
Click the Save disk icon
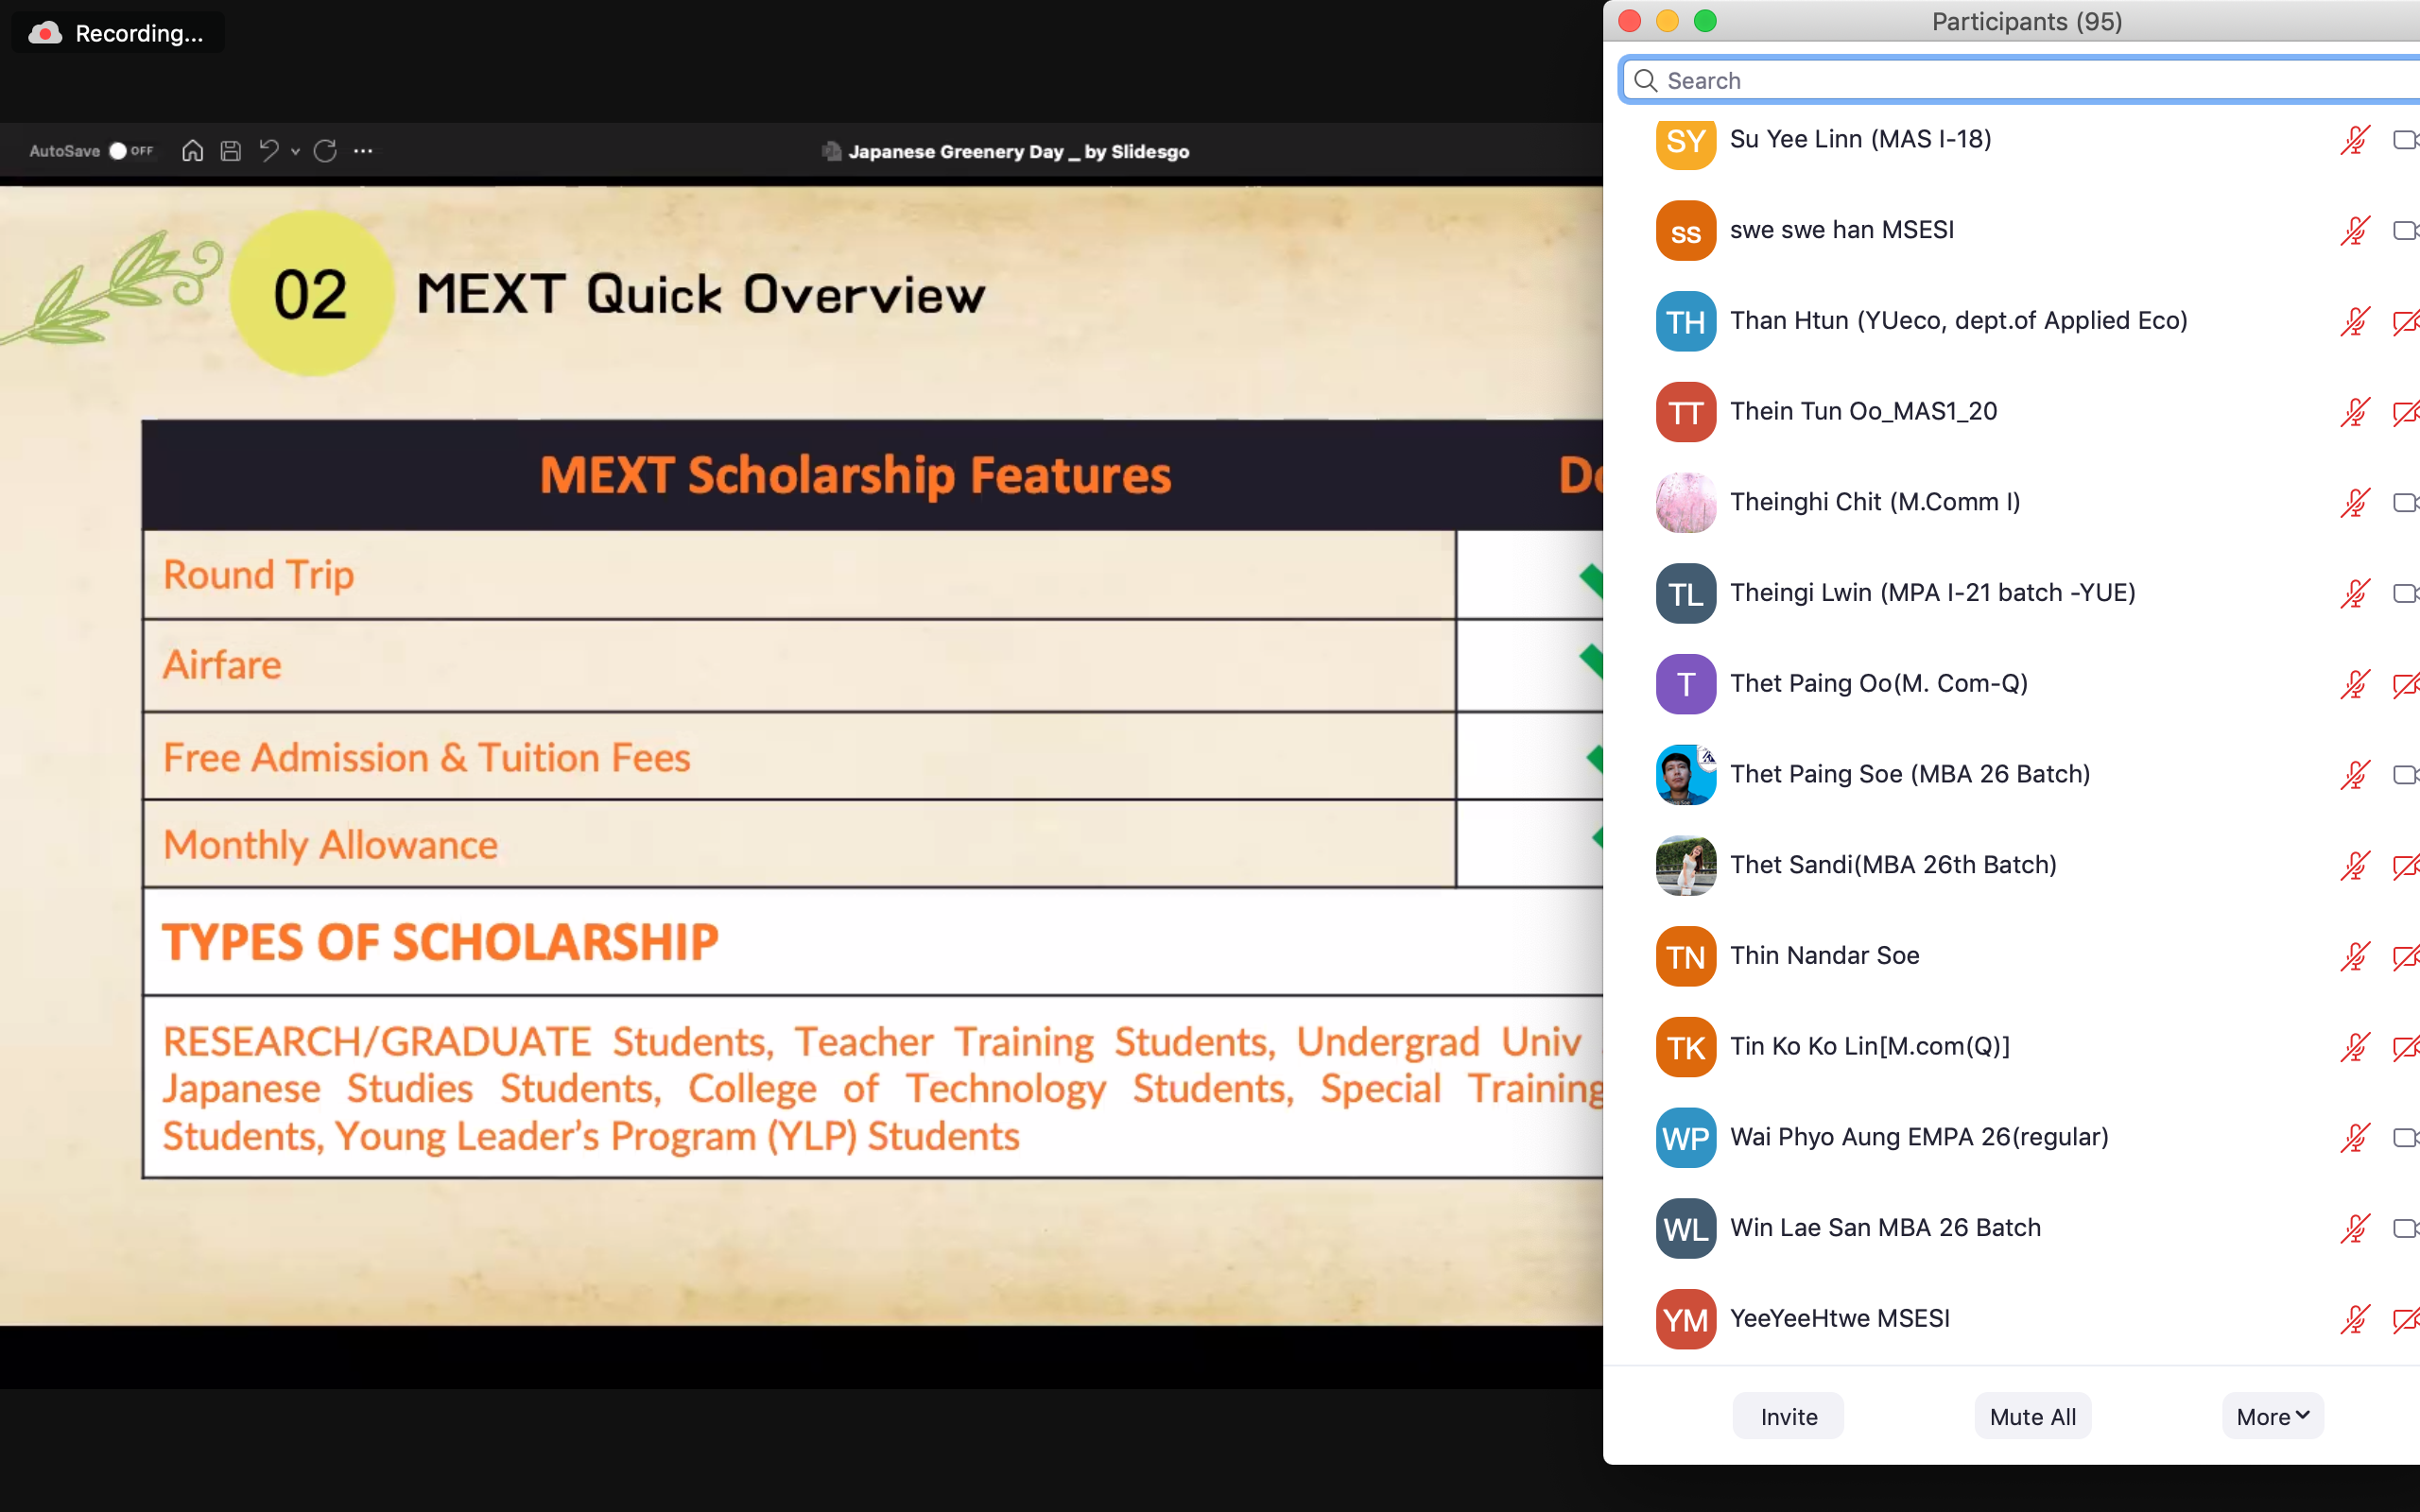231,151
